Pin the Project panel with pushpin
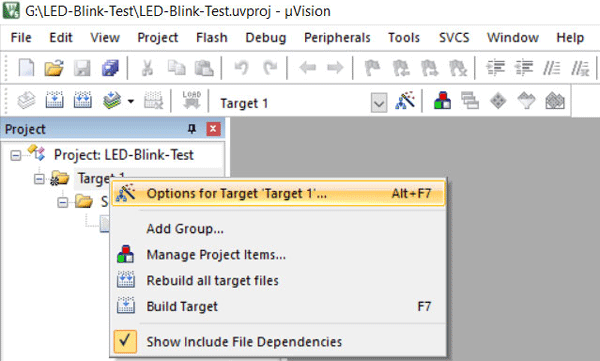 (x=192, y=129)
